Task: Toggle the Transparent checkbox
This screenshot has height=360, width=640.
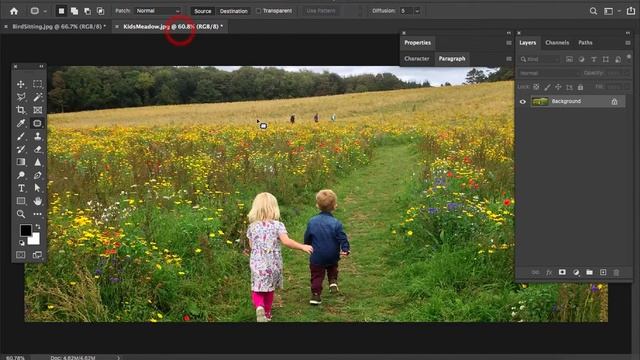Action: click(258, 11)
